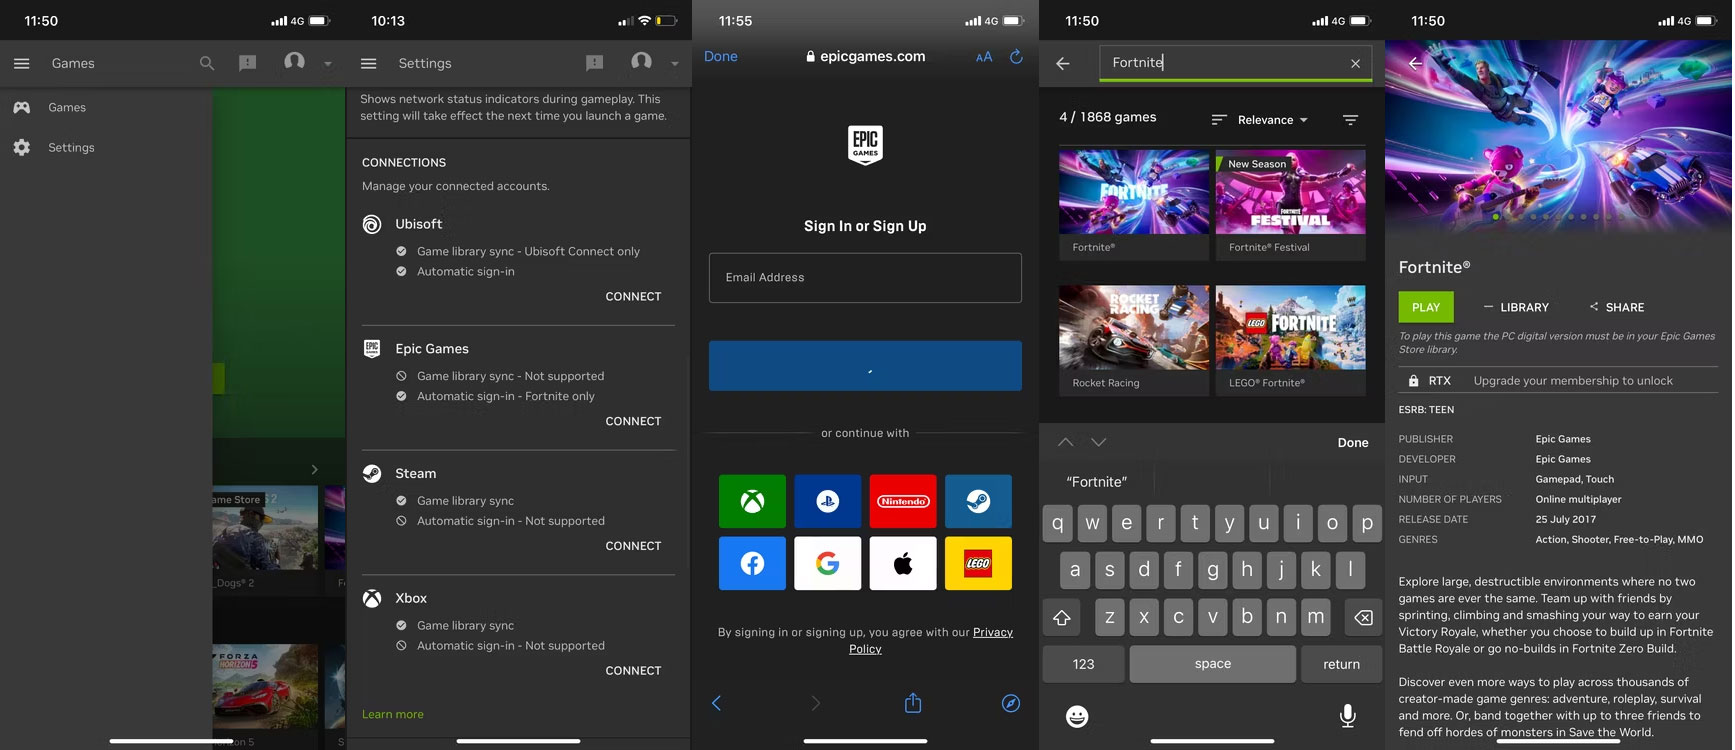The height and width of the screenshot is (750, 1735).
Task: Tap Done in the browser bar
Action: pos(720,56)
